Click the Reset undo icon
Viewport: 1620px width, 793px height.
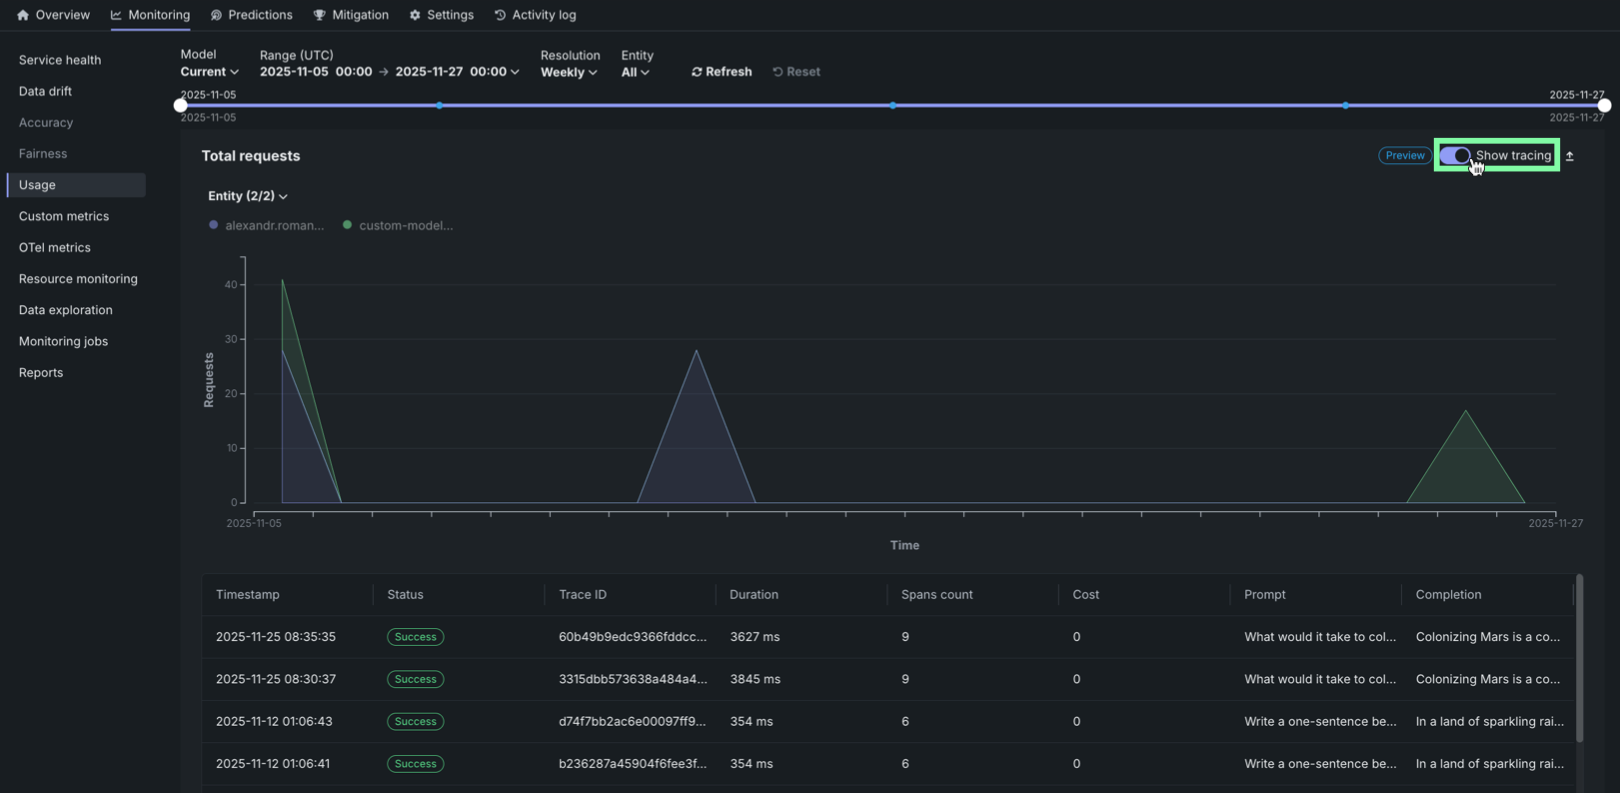click(778, 72)
